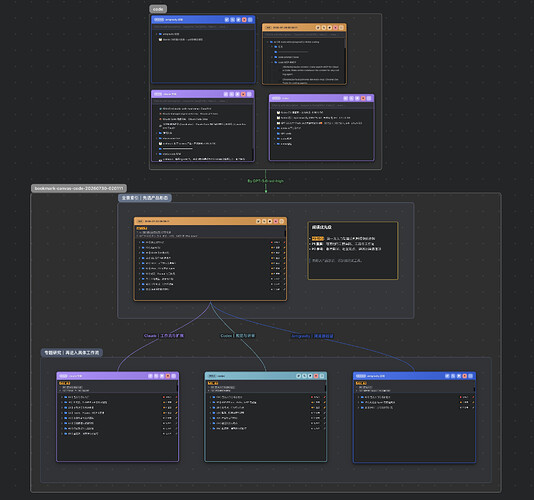Click the first round icon on the central orange index card header
The width and height of the screenshot is (534, 500).
pyautogui.click(x=258, y=221)
